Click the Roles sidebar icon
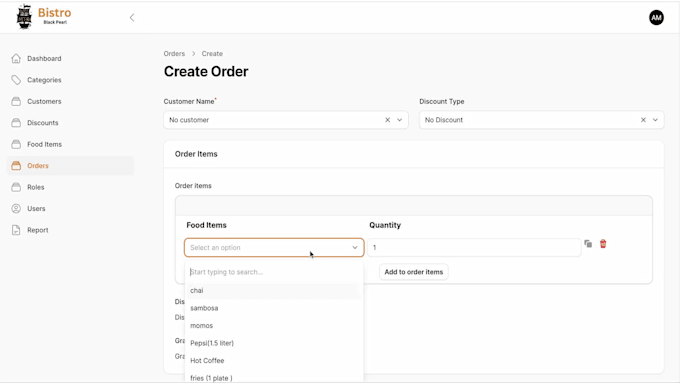The image size is (680, 383). coord(16,187)
